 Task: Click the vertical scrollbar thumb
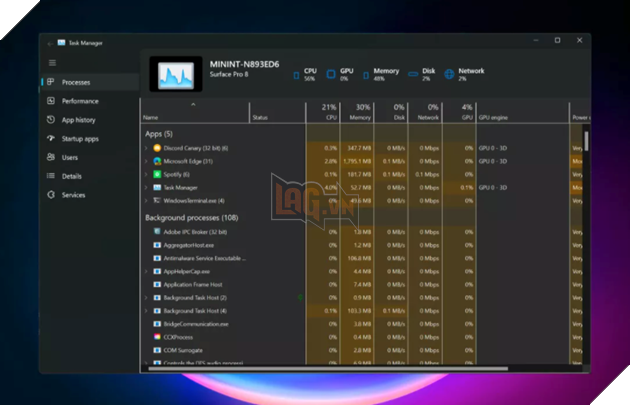587,141
